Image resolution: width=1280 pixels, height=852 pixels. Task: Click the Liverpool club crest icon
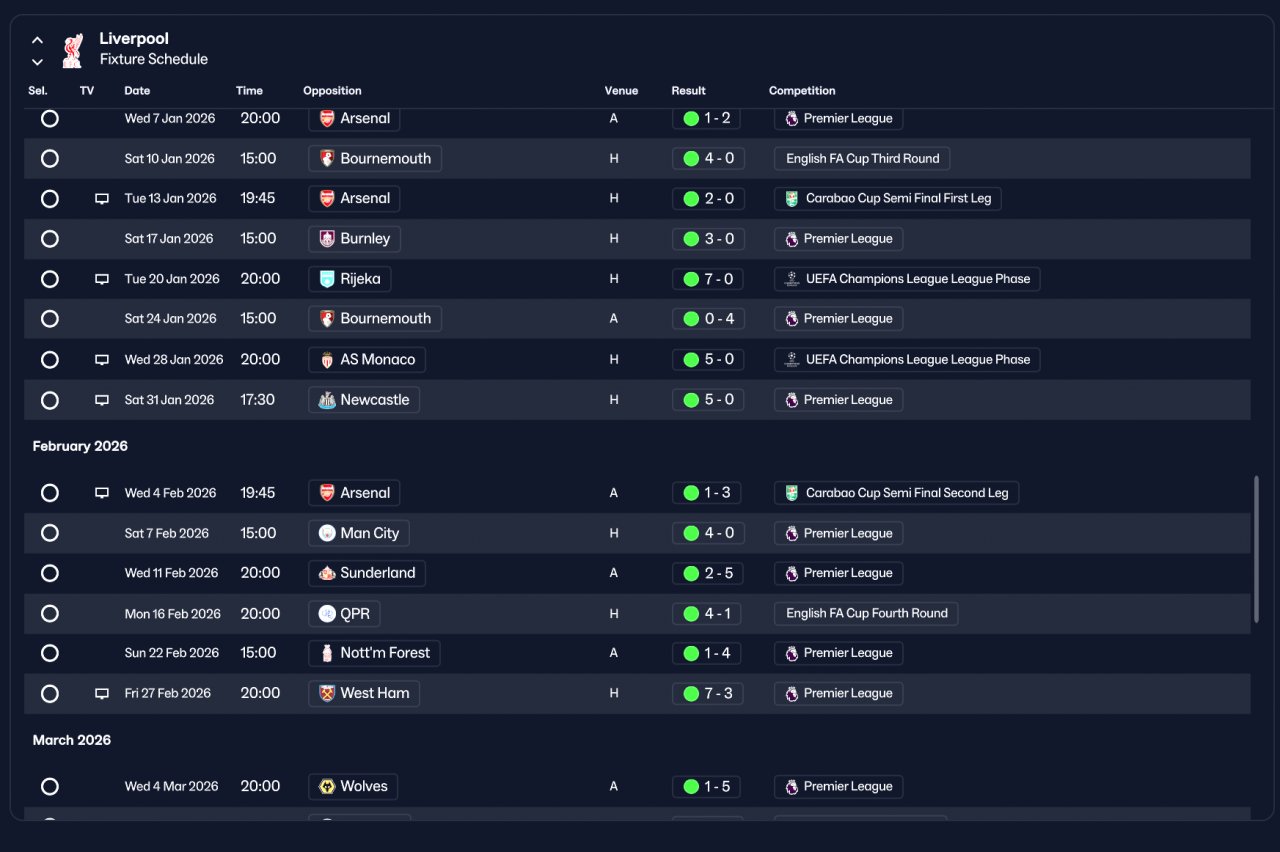pyautogui.click(x=72, y=51)
